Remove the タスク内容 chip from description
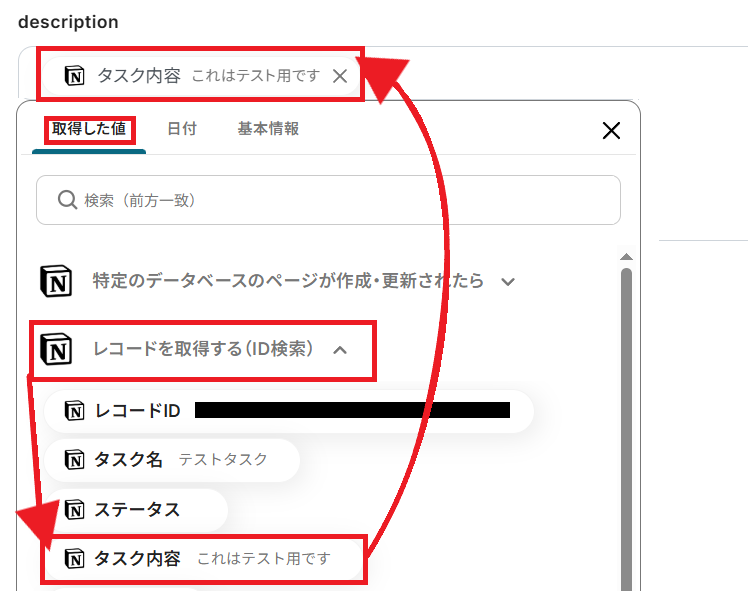This screenshot has width=748, height=596. tap(340, 76)
